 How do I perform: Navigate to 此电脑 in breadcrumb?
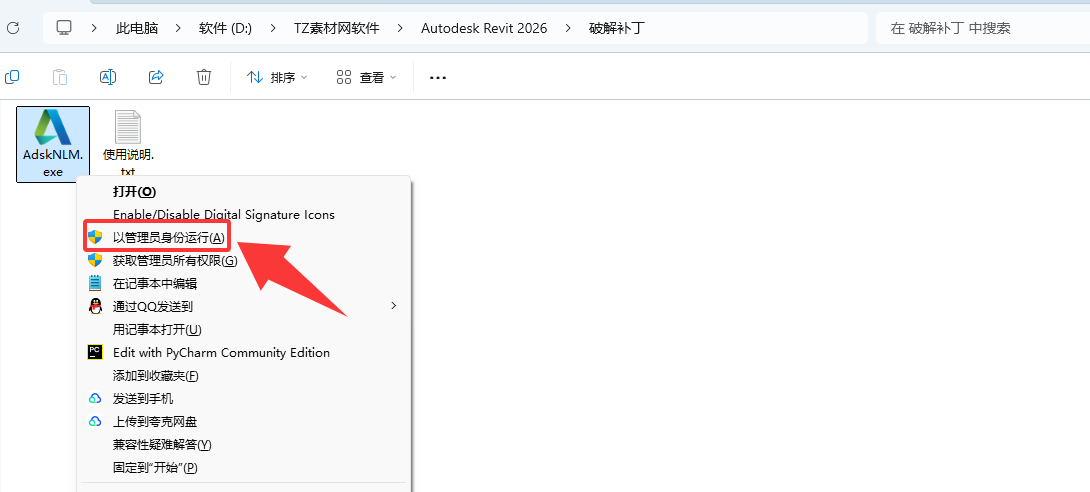pos(137,28)
